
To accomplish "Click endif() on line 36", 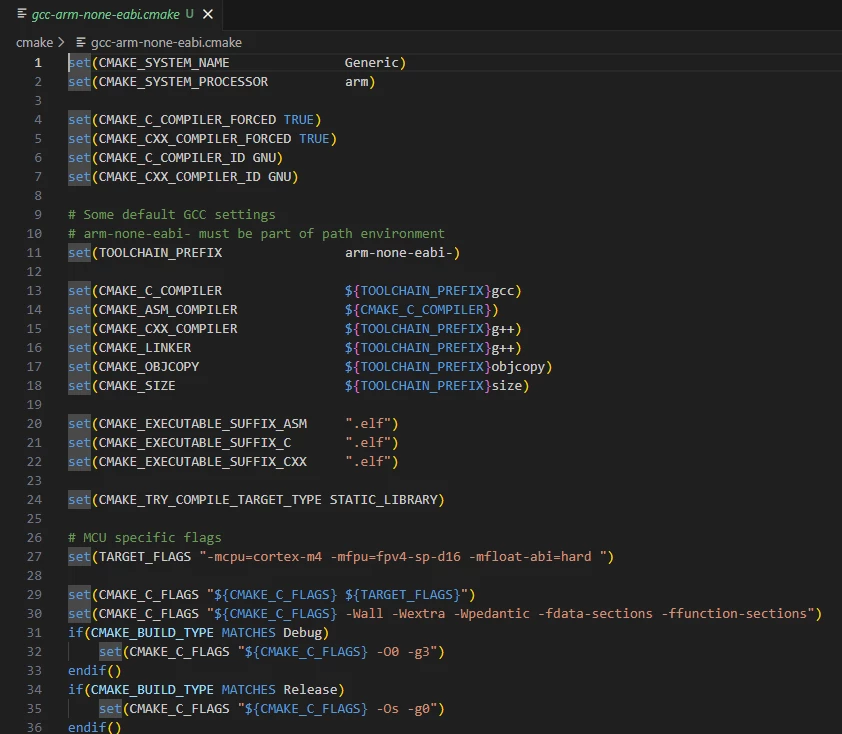I will 95,728.
